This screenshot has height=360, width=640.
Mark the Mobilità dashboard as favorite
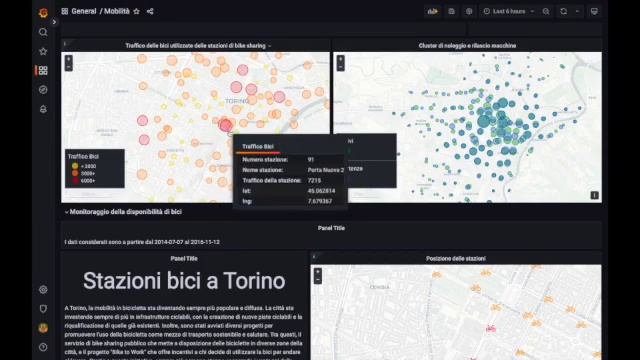pos(137,11)
